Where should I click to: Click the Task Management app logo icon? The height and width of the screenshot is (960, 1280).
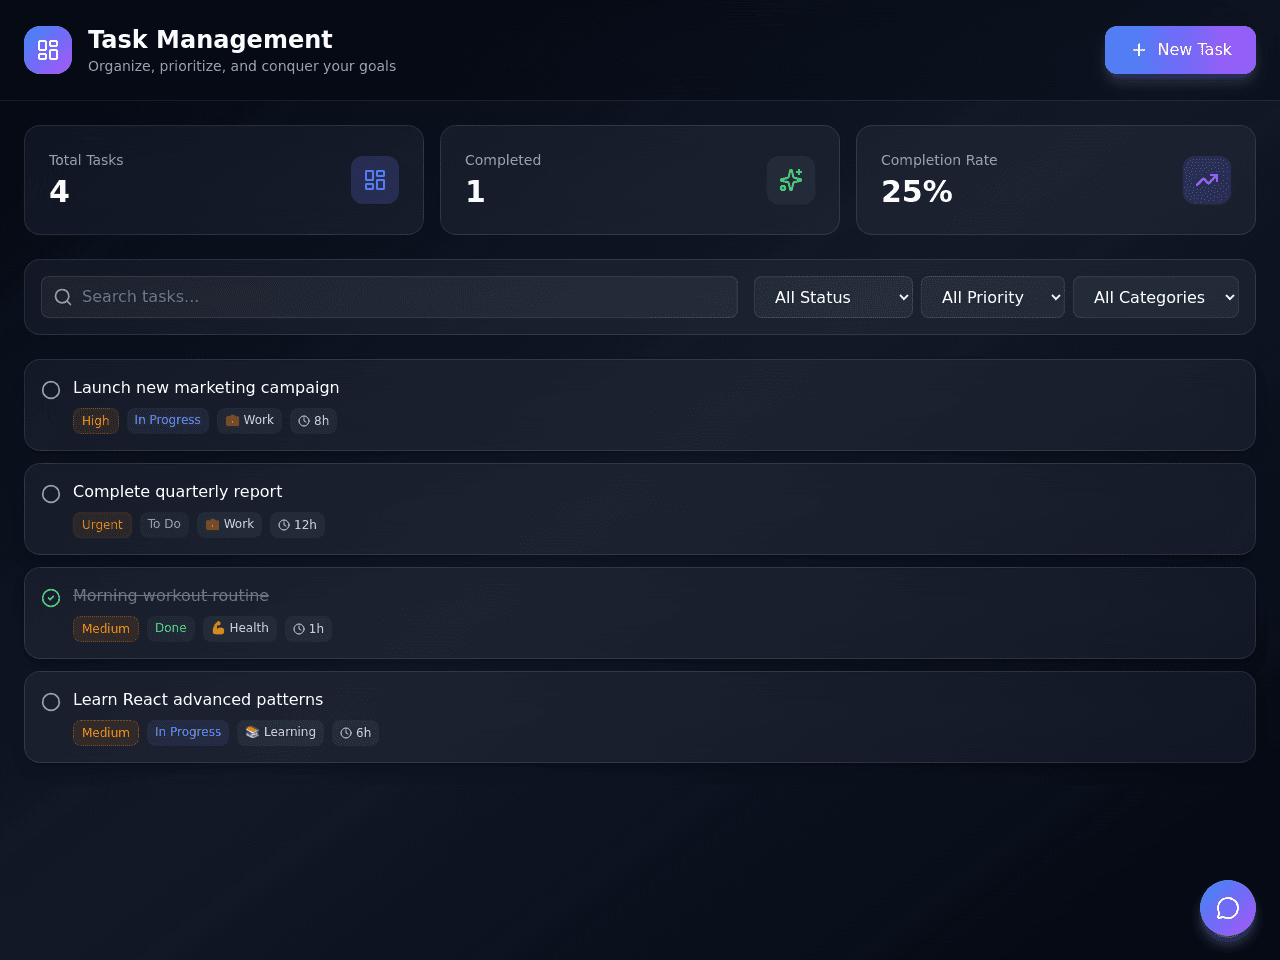tap(48, 50)
